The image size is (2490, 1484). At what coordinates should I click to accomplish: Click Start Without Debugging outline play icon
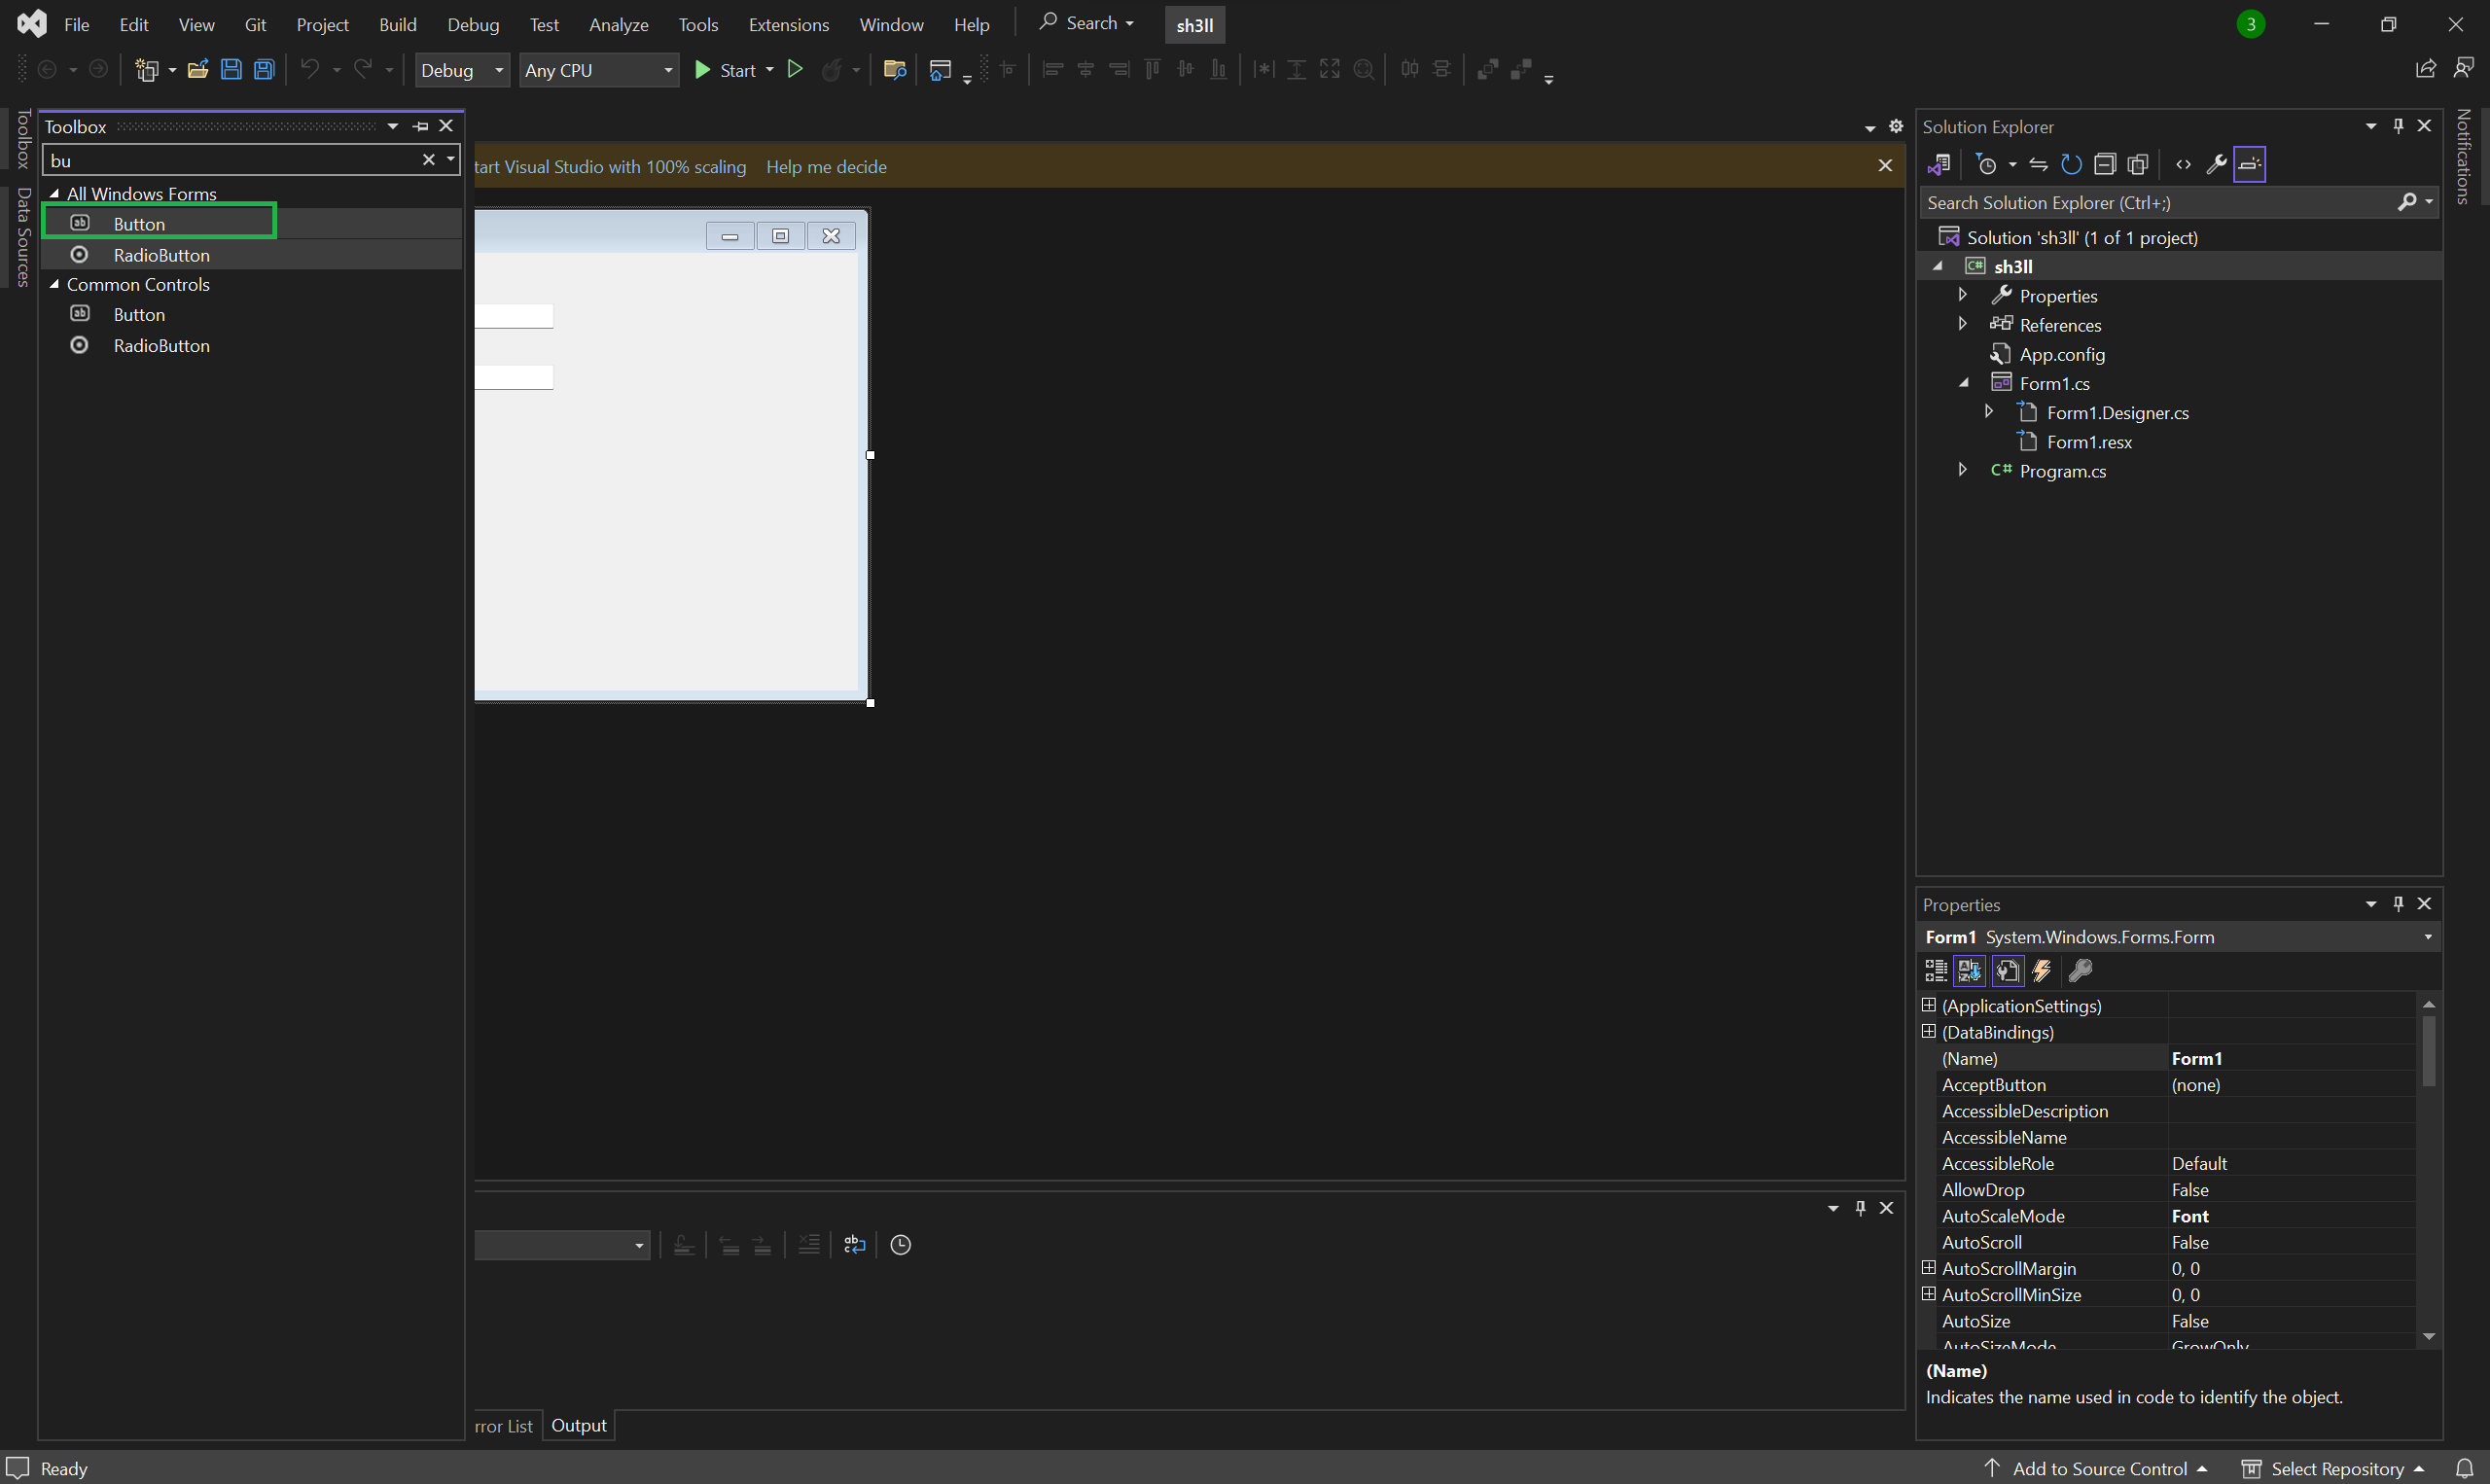point(795,70)
